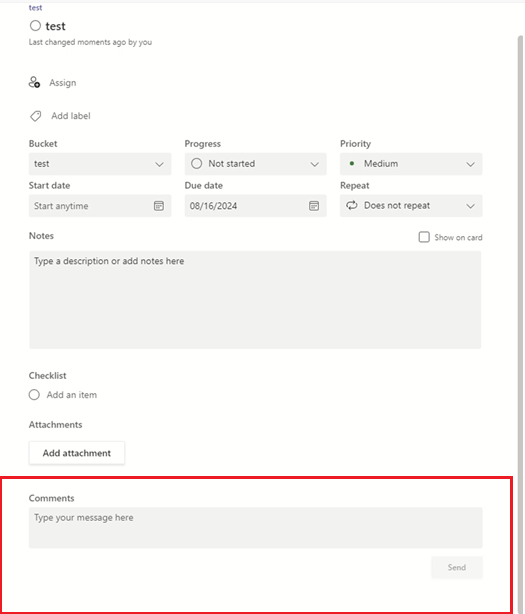Click the task title test
525x614 pixels.
pyautogui.click(x=56, y=26)
